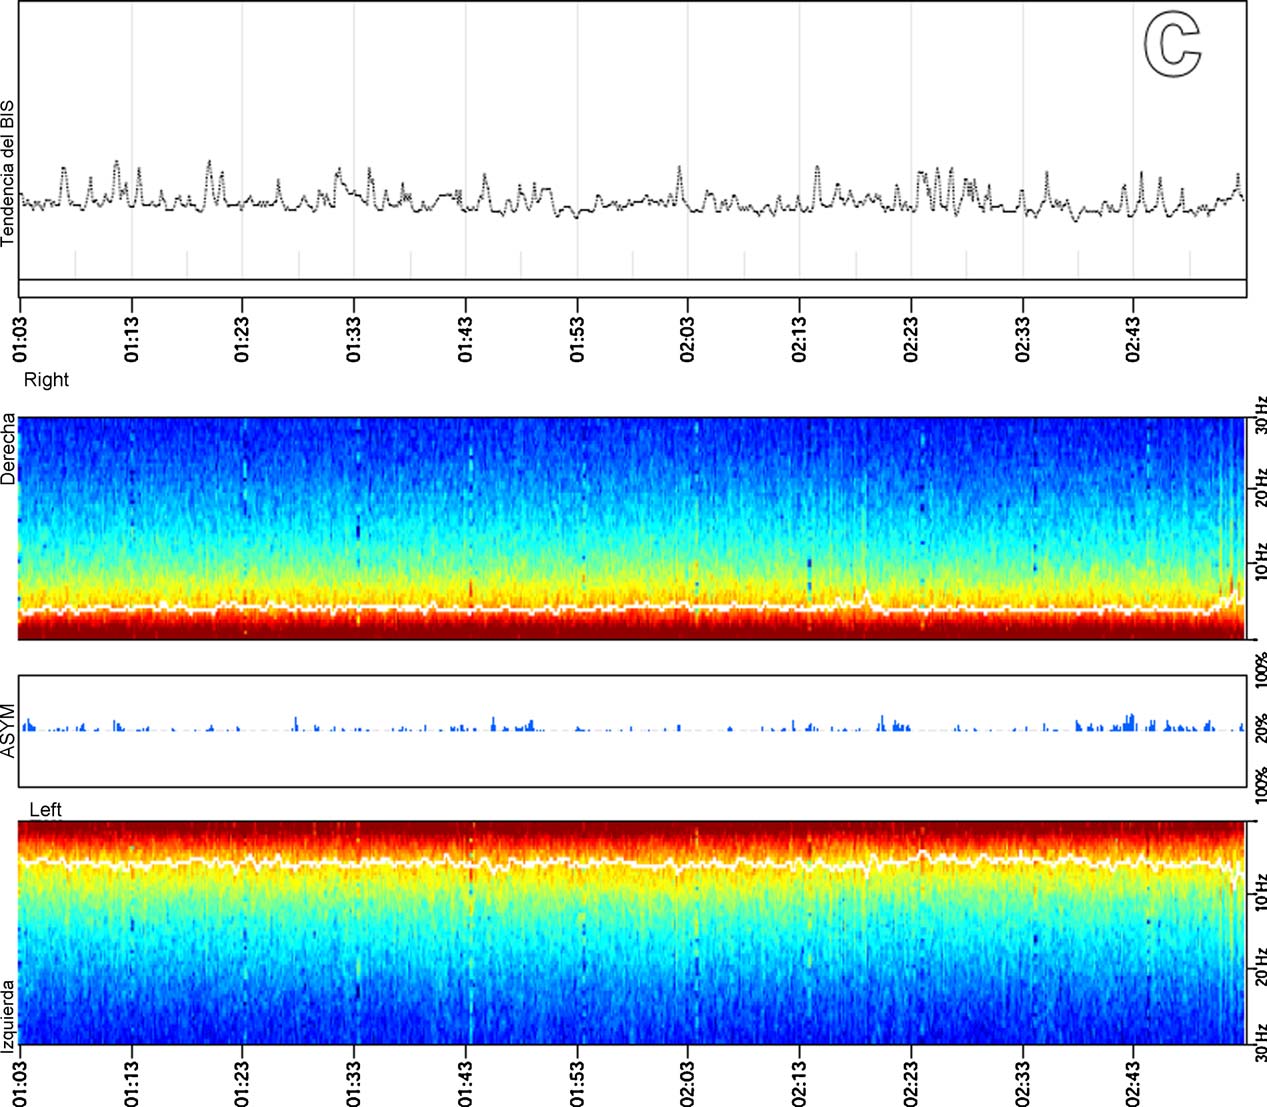Click the upper 100% label of ASYM scale
The image size is (1267, 1107).
(x=1260, y=670)
